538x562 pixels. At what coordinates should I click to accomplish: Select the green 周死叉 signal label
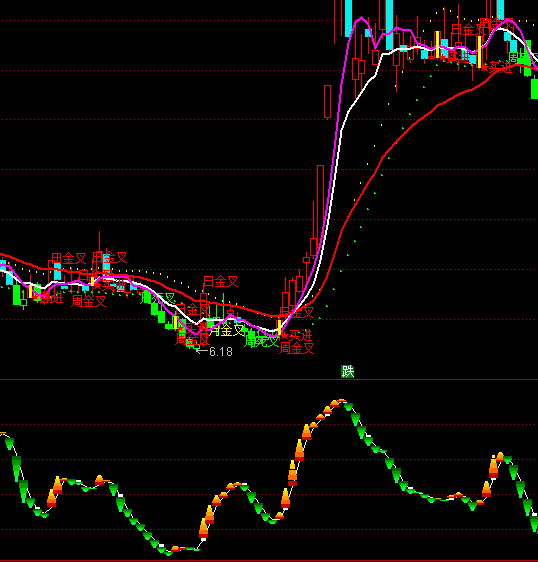(261, 342)
